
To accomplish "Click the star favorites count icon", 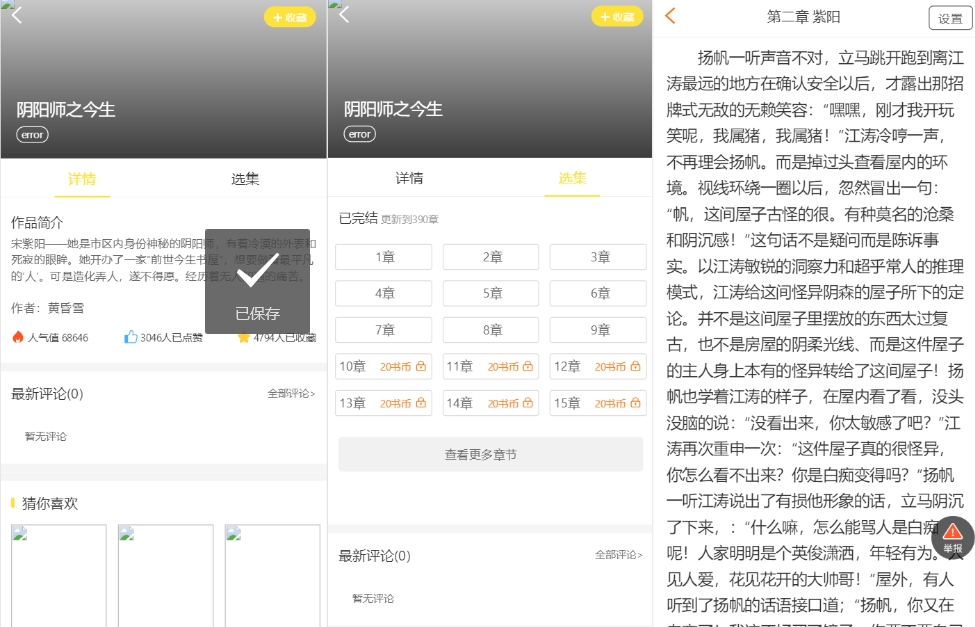I will pos(243,338).
